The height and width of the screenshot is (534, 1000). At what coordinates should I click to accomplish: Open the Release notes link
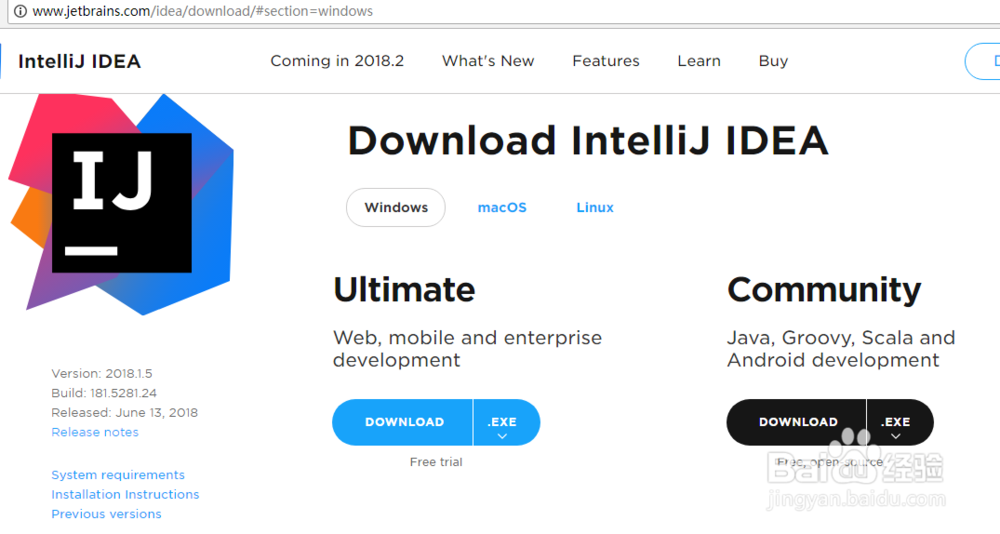tap(95, 432)
